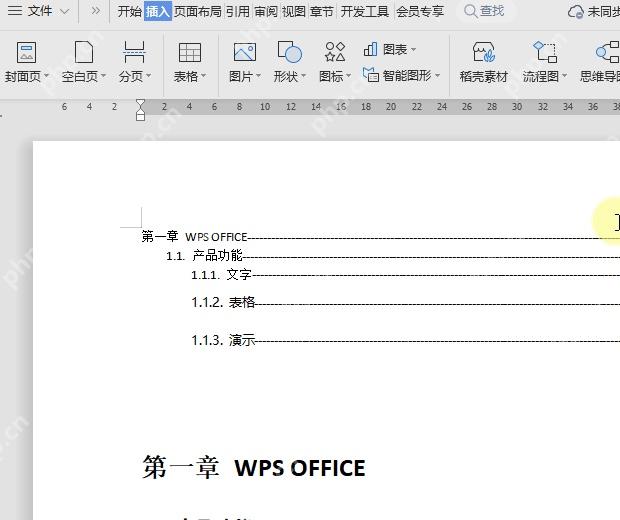
Task: Expand the Picture (图片) dropdown arrow
Action: coord(259,76)
